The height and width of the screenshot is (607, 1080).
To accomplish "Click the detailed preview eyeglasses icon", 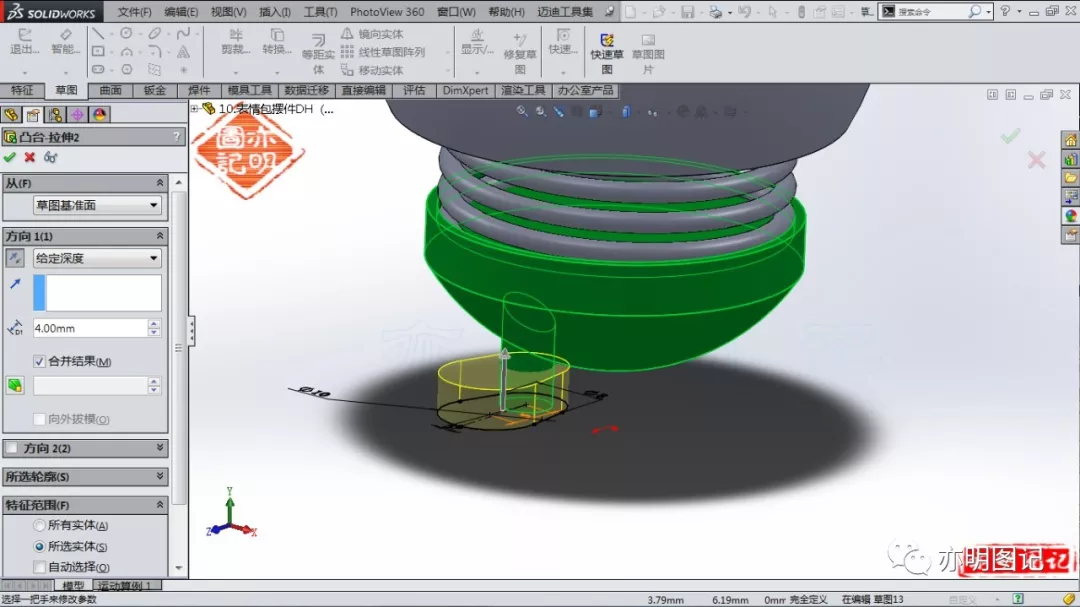I will coord(50,158).
